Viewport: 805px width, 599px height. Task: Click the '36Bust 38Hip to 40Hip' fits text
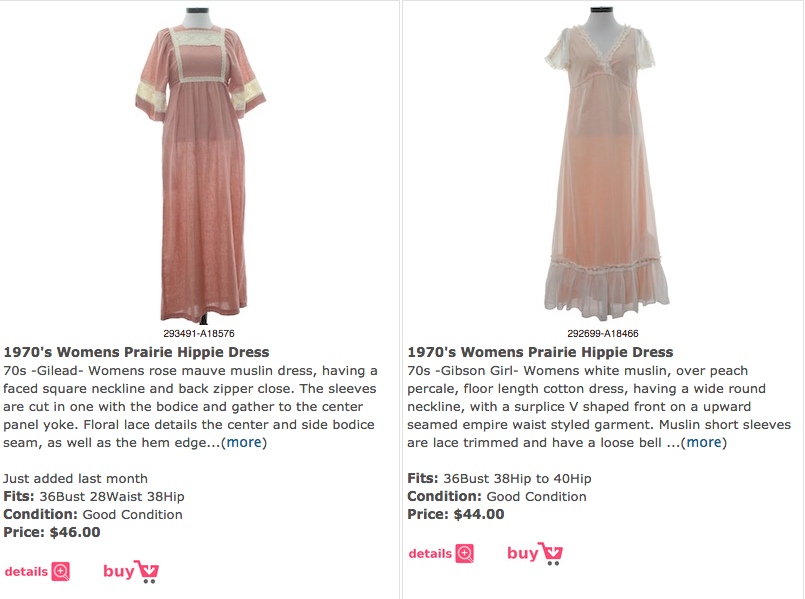[x=518, y=478]
